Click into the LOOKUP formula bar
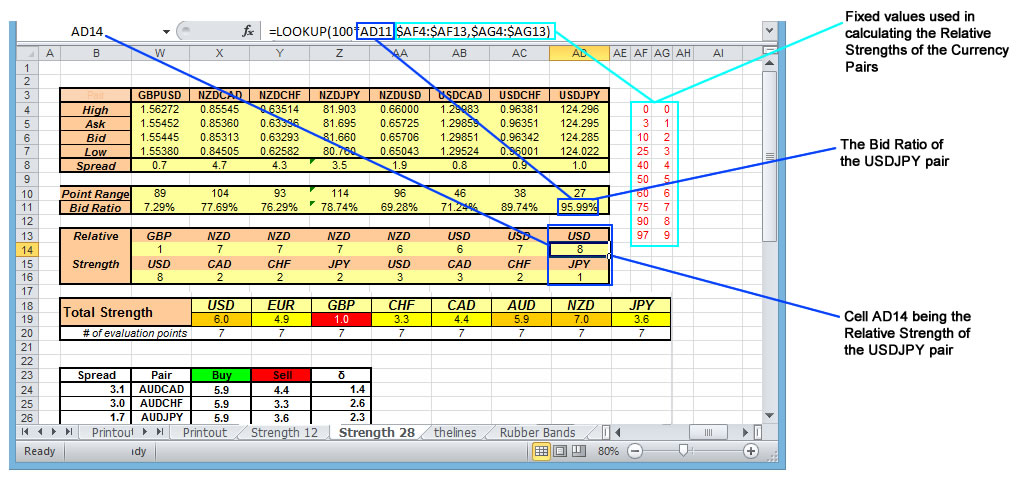The width and height of the screenshot is (1022, 478). (x=510, y=31)
